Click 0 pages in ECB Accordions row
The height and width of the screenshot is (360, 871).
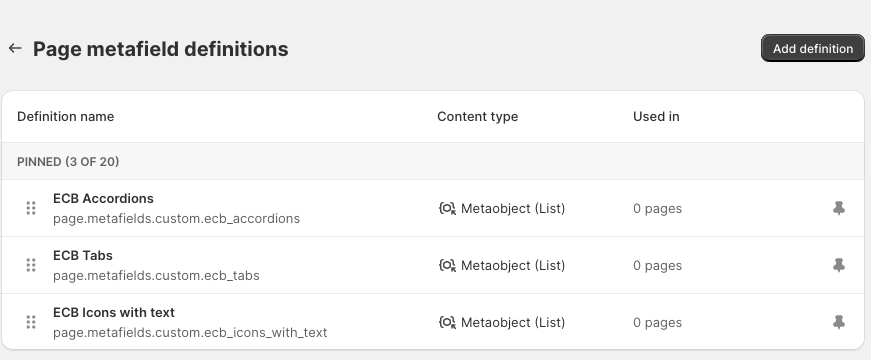[658, 209]
